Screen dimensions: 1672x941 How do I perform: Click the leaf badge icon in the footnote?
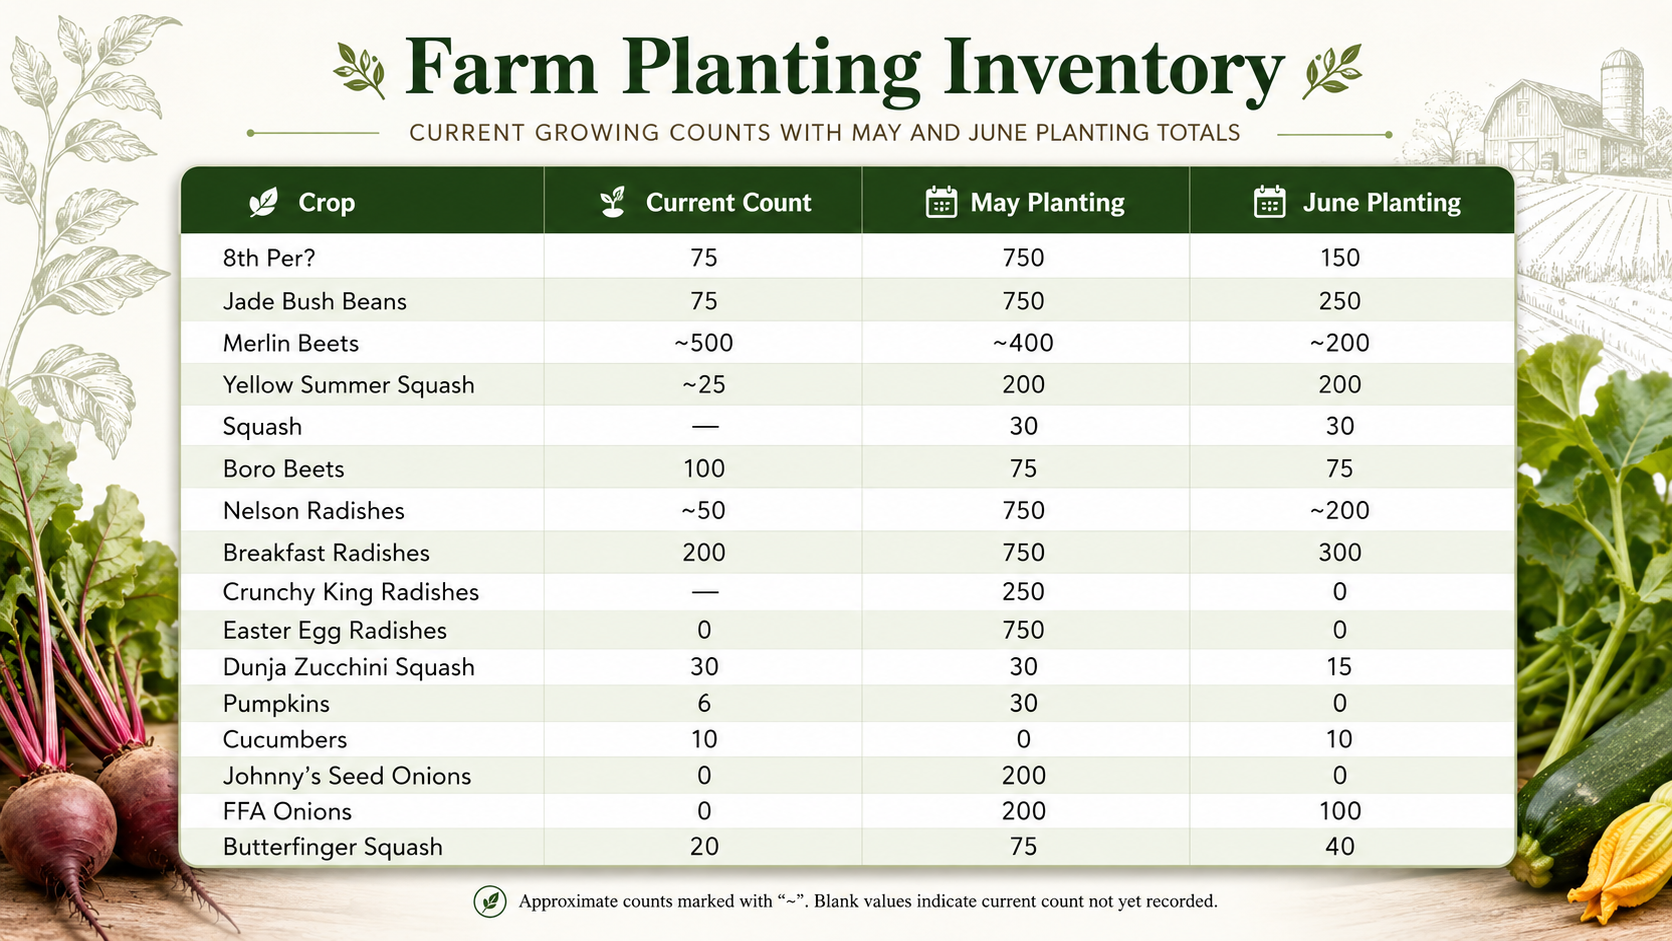[x=490, y=901]
